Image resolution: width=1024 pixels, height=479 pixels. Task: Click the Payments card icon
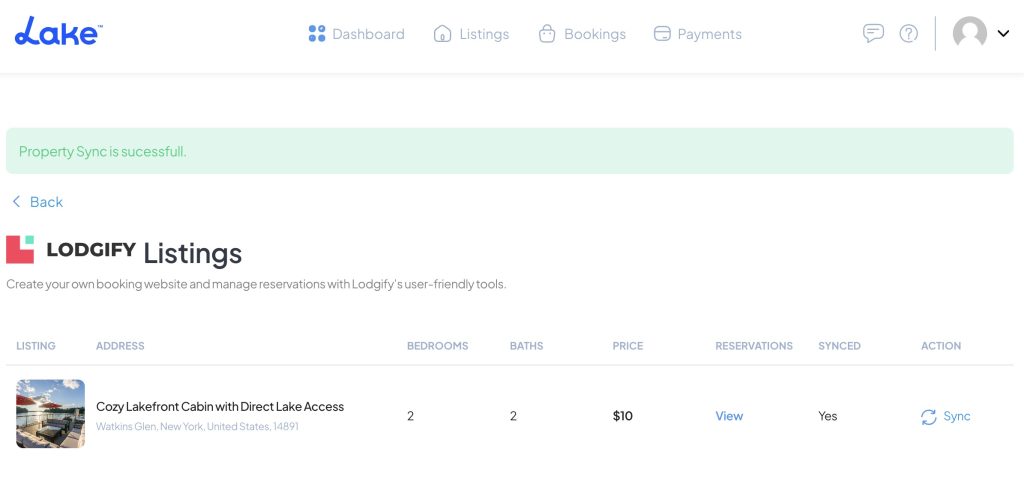pos(661,34)
